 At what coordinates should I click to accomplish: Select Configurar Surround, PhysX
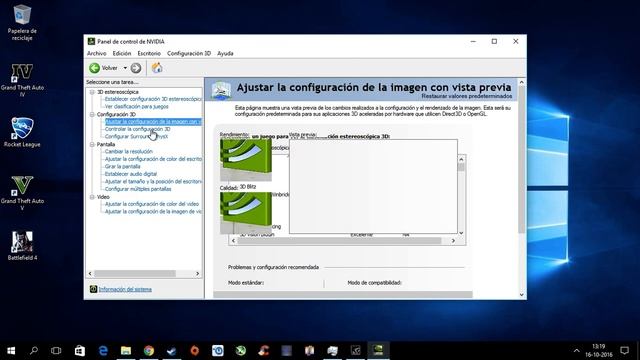(x=136, y=136)
